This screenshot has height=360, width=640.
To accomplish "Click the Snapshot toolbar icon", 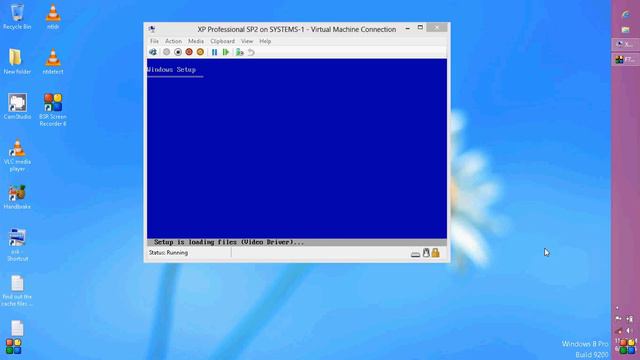I will 240,52.
